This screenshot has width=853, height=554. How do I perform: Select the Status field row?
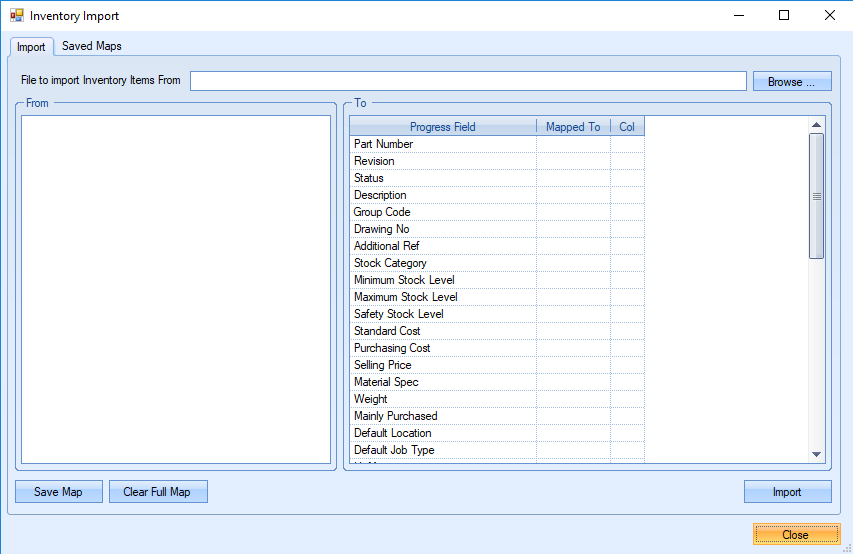coord(497,177)
